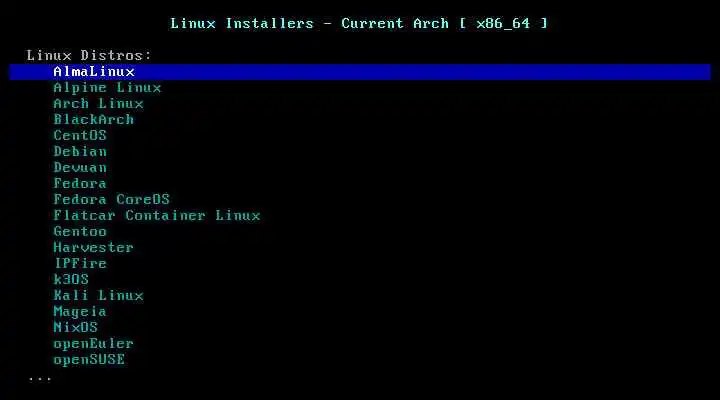Choose the Gentoo installer
This screenshot has height=400, width=720.
[x=80, y=231]
